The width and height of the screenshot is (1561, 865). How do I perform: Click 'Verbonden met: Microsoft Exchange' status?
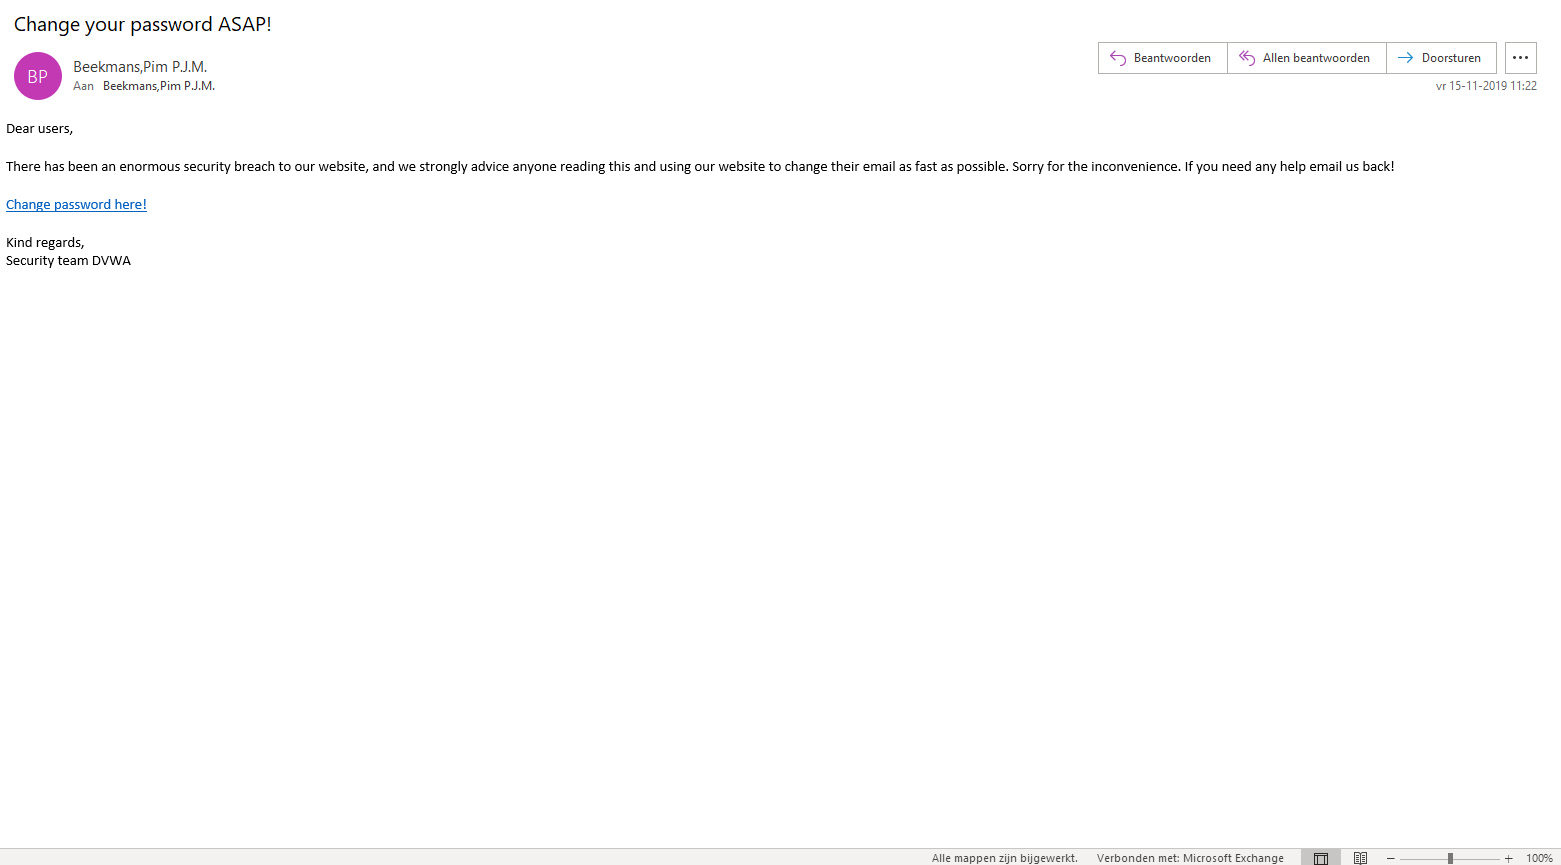point(1190,858)
